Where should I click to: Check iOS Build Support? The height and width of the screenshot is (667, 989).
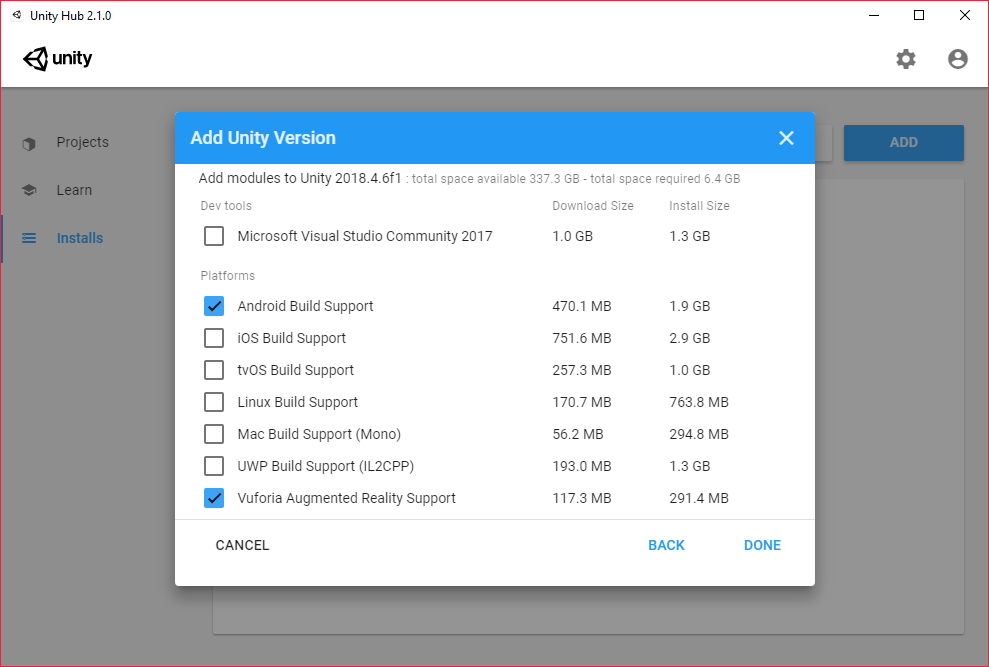coord(213,338)
